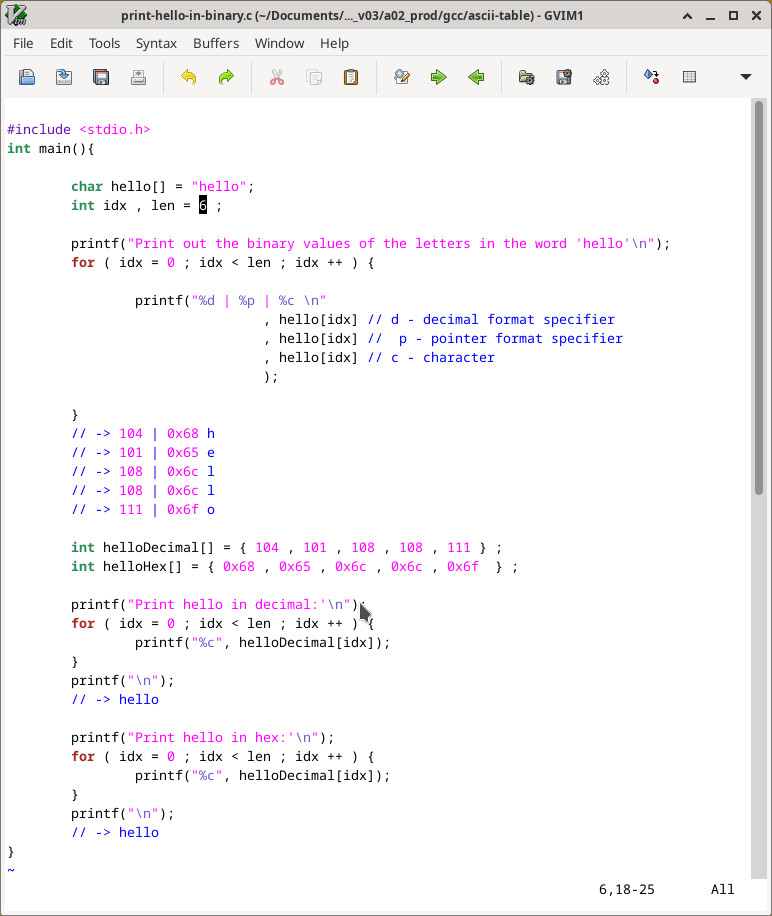Open Find and Replace from the toolbar
The image size is (772, 916).
pyautogui.click(x=402, y=77)
